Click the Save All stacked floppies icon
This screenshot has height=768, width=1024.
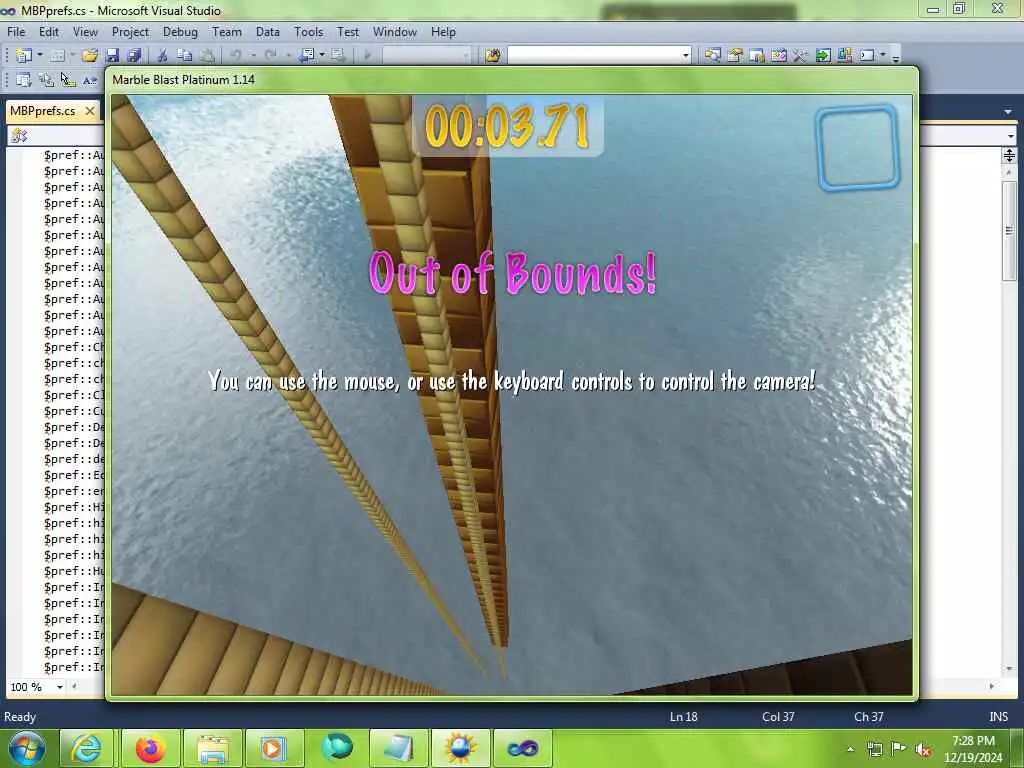pyautogui.click(x=134, y=56)
